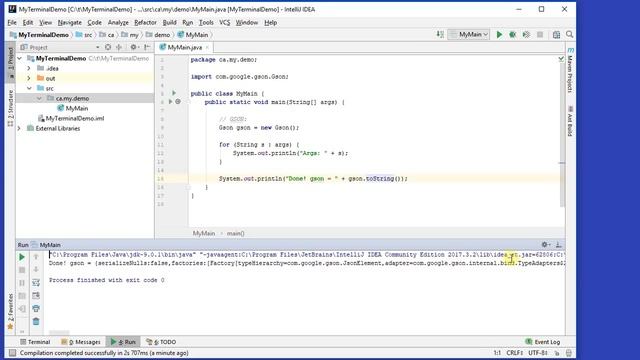Toggle the Favorites side tab
640x360 pixels.
[x=11, y=311]
